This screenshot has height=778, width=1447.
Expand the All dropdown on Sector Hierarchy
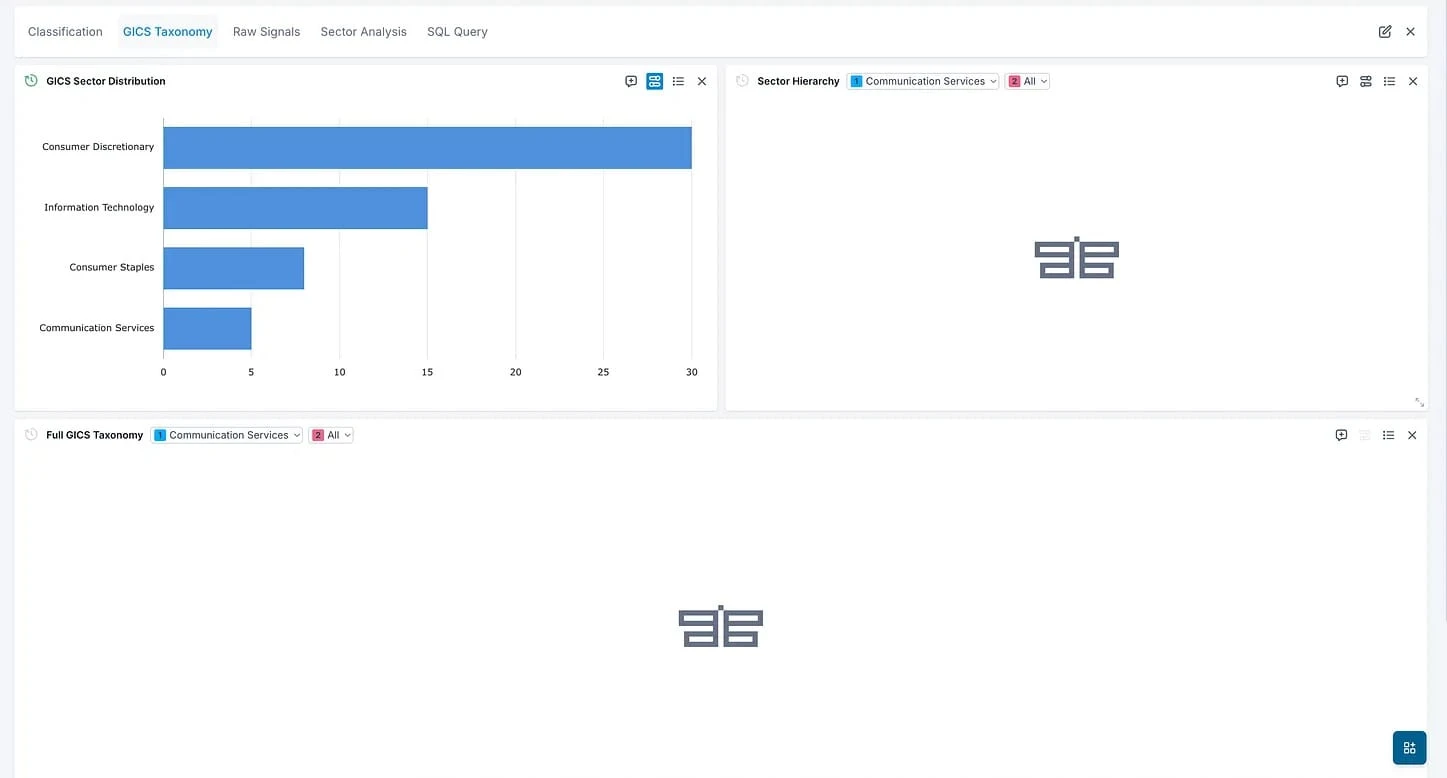point(1028,81)
